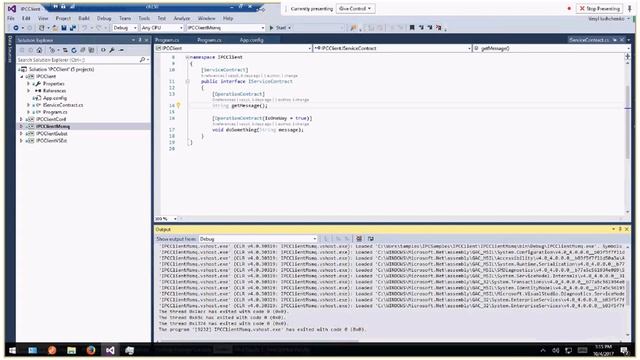Switch to the App.config editor tab
The width and height of the screenshot is (640, 360).
tap(251, 40)
